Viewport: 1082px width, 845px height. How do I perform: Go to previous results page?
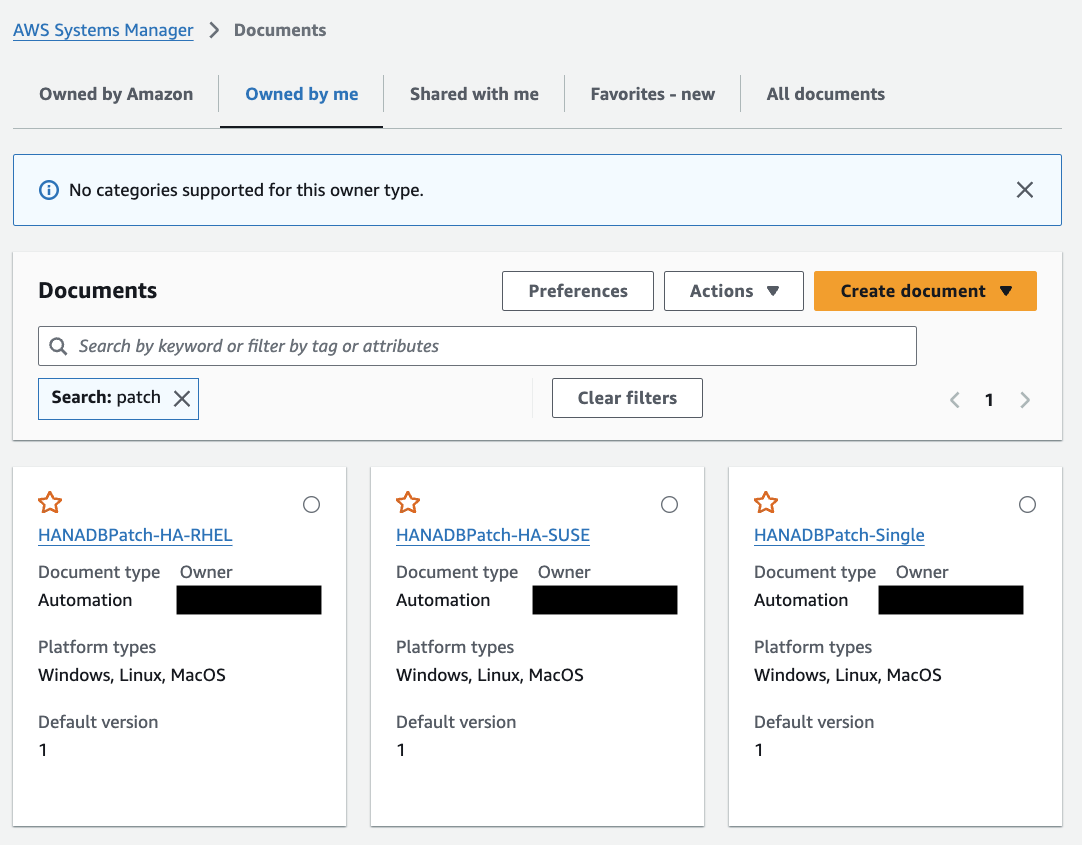point(955,400)
